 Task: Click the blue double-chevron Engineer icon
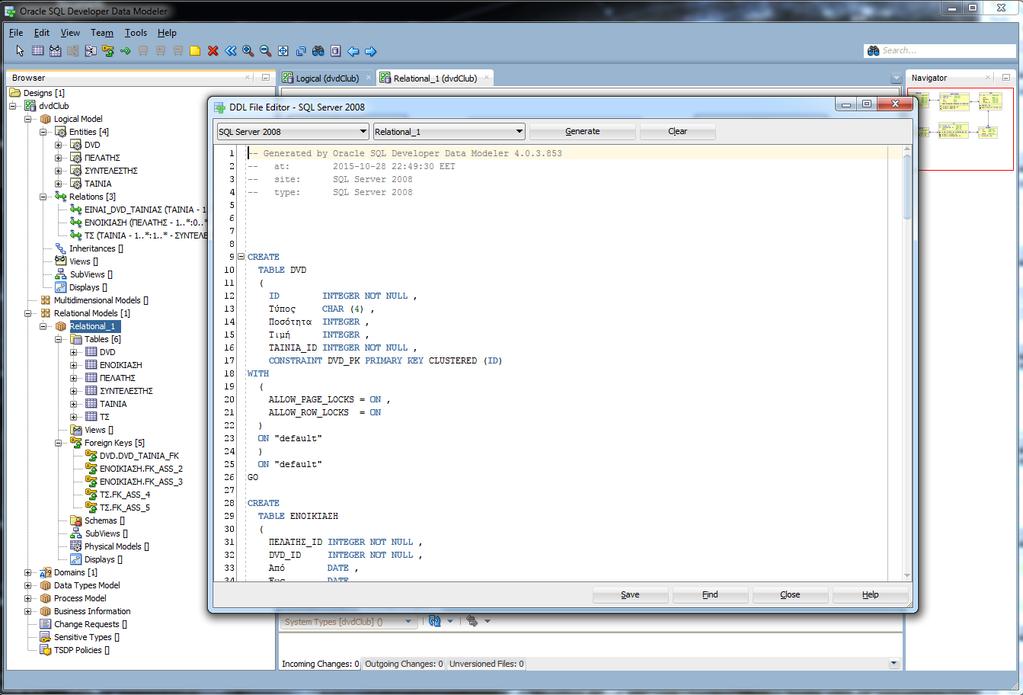pos(230,51)
